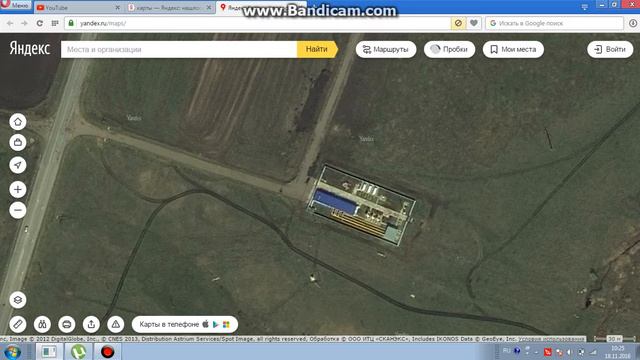640x360 pixels.
Task: Click the Войти sign-in button
Action: pos(610,49)
